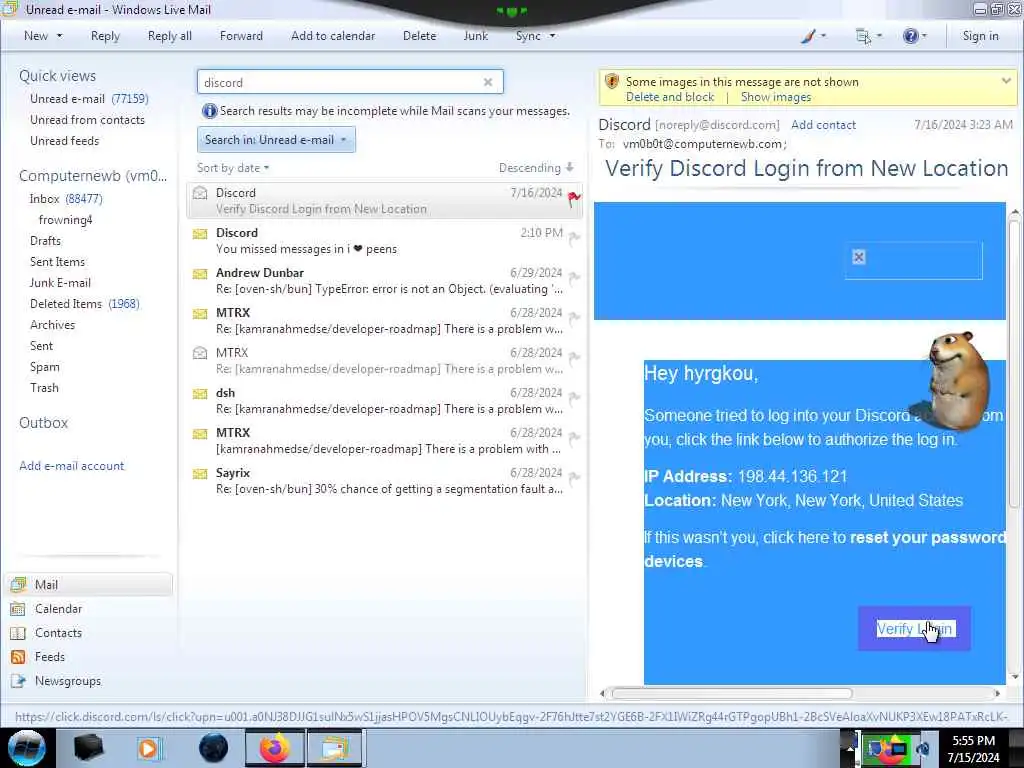Screen dimensions: 1024x768
Task: Flag the Discord missed messages e-mail
Action: (574, 239)
